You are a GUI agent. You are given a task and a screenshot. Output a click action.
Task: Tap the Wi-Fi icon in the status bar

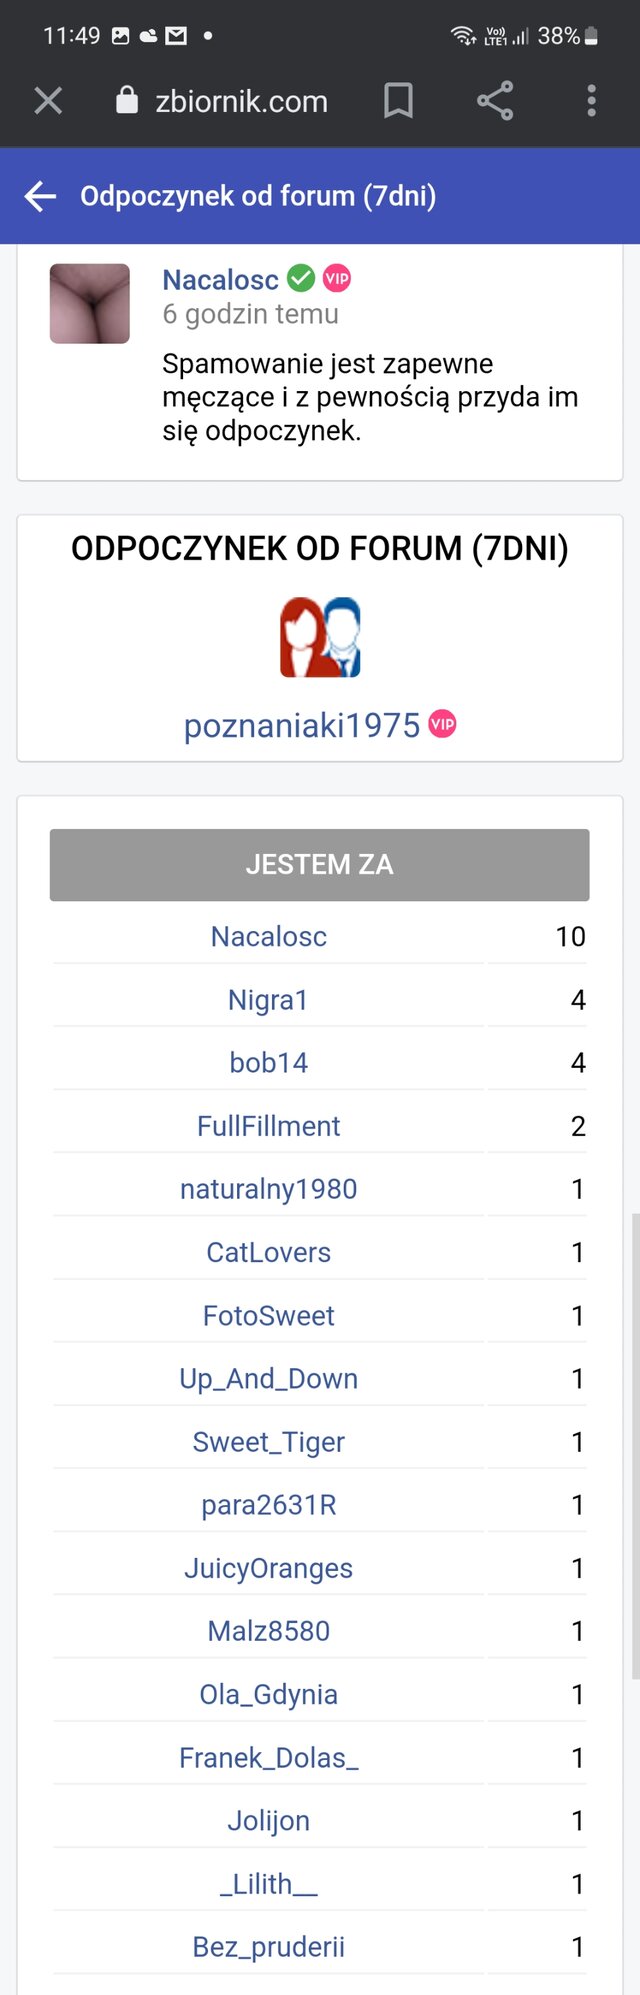(x=464, y=35)
